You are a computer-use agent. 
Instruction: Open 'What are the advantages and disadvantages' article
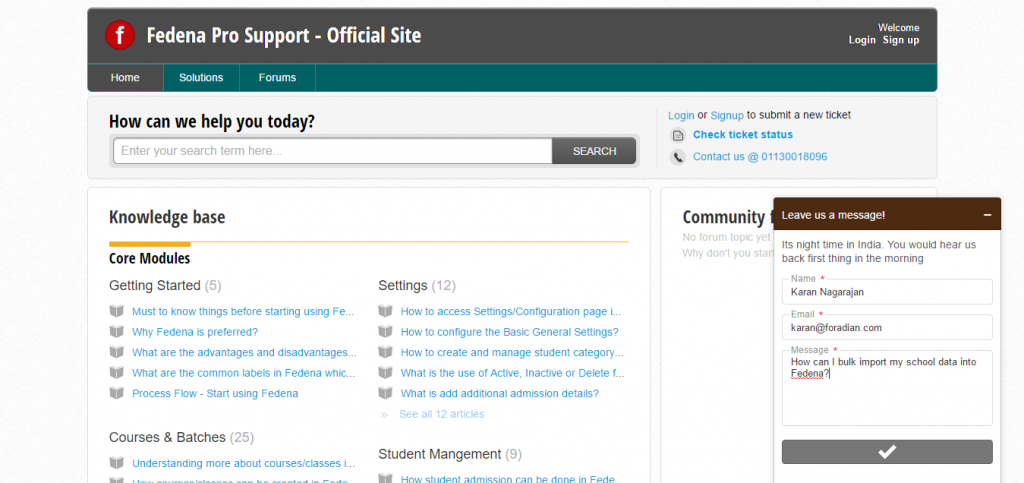244,352
